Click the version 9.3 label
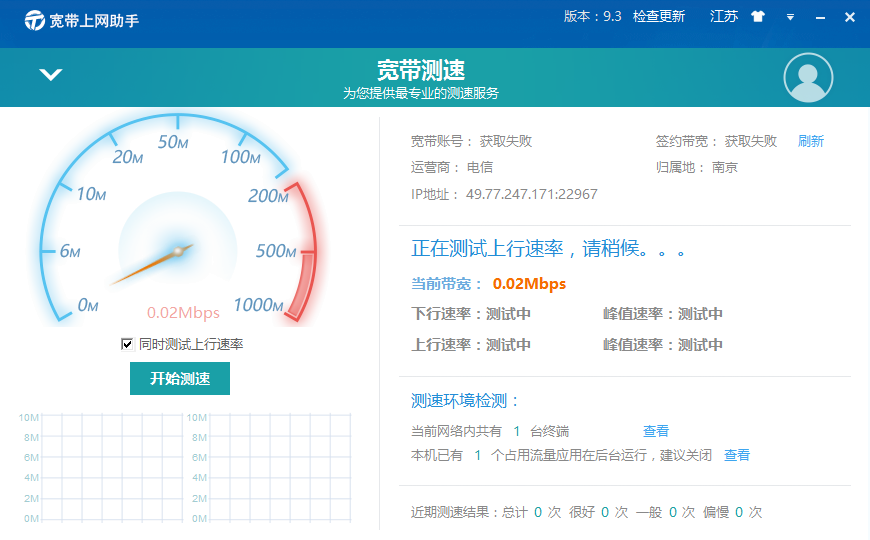The image size is (870, 540). (x=592, y=17)
